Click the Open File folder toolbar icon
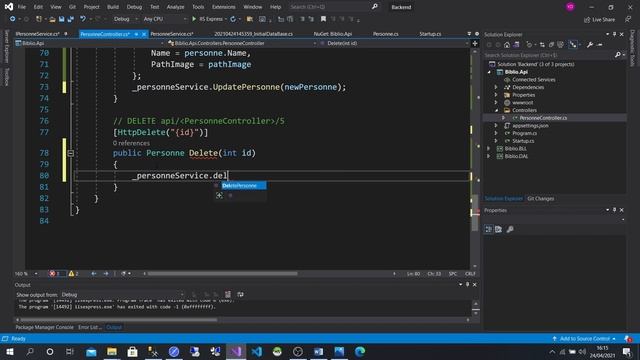The height and width of the screenshot is (360, 640). 52,19
